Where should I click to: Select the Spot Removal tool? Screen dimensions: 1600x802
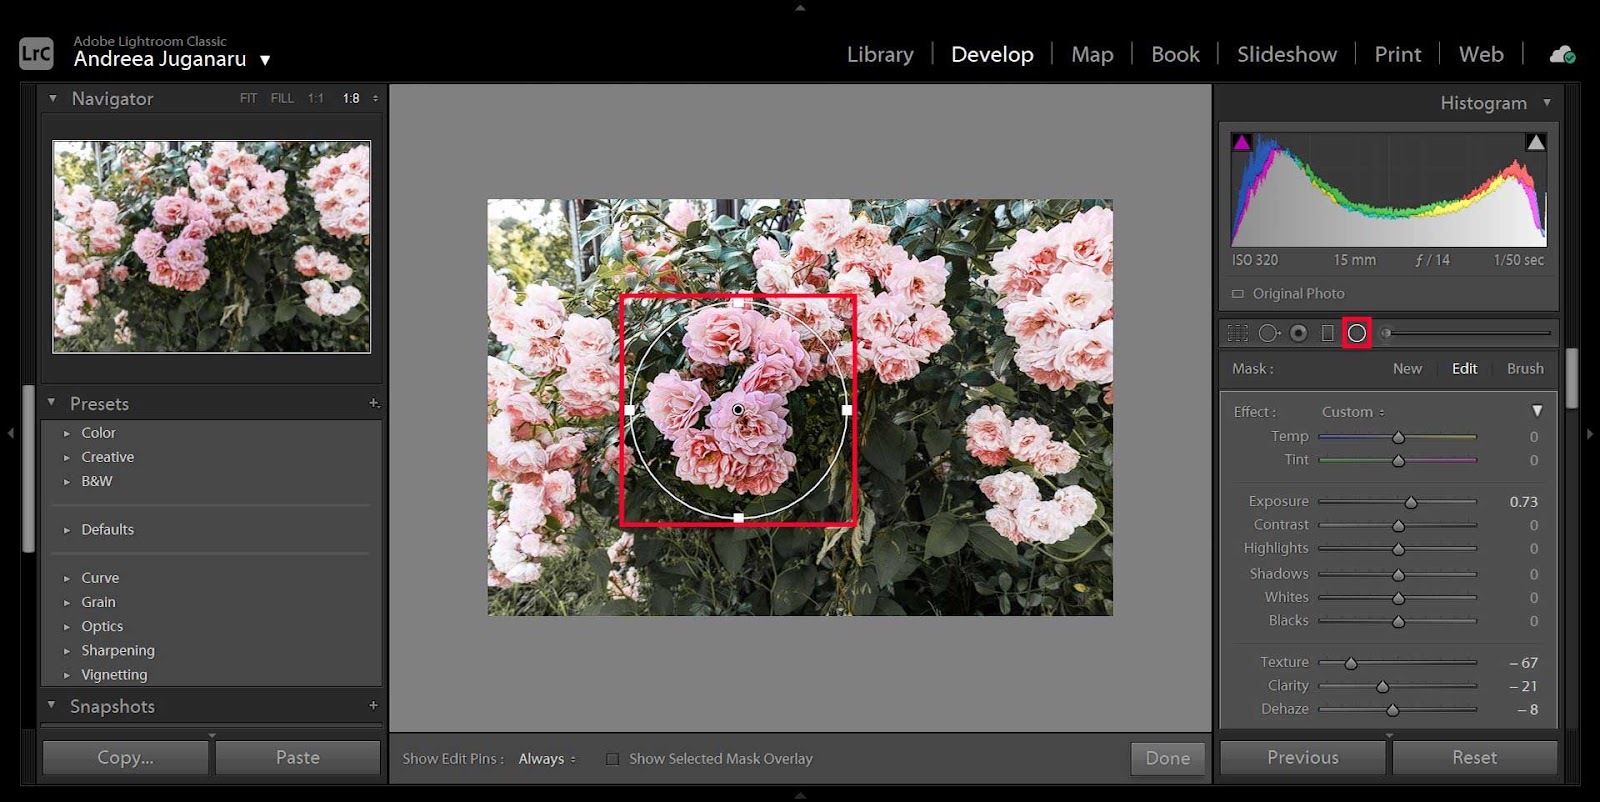point(1269,333)
